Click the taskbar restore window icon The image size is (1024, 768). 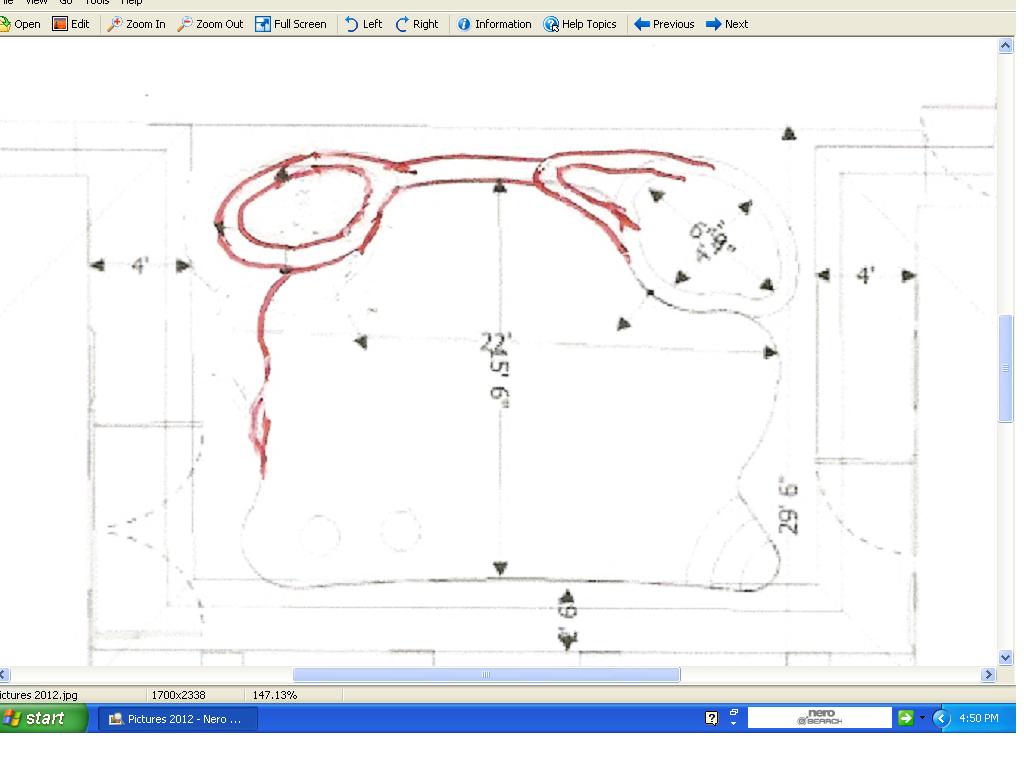[x=733, y=712]
